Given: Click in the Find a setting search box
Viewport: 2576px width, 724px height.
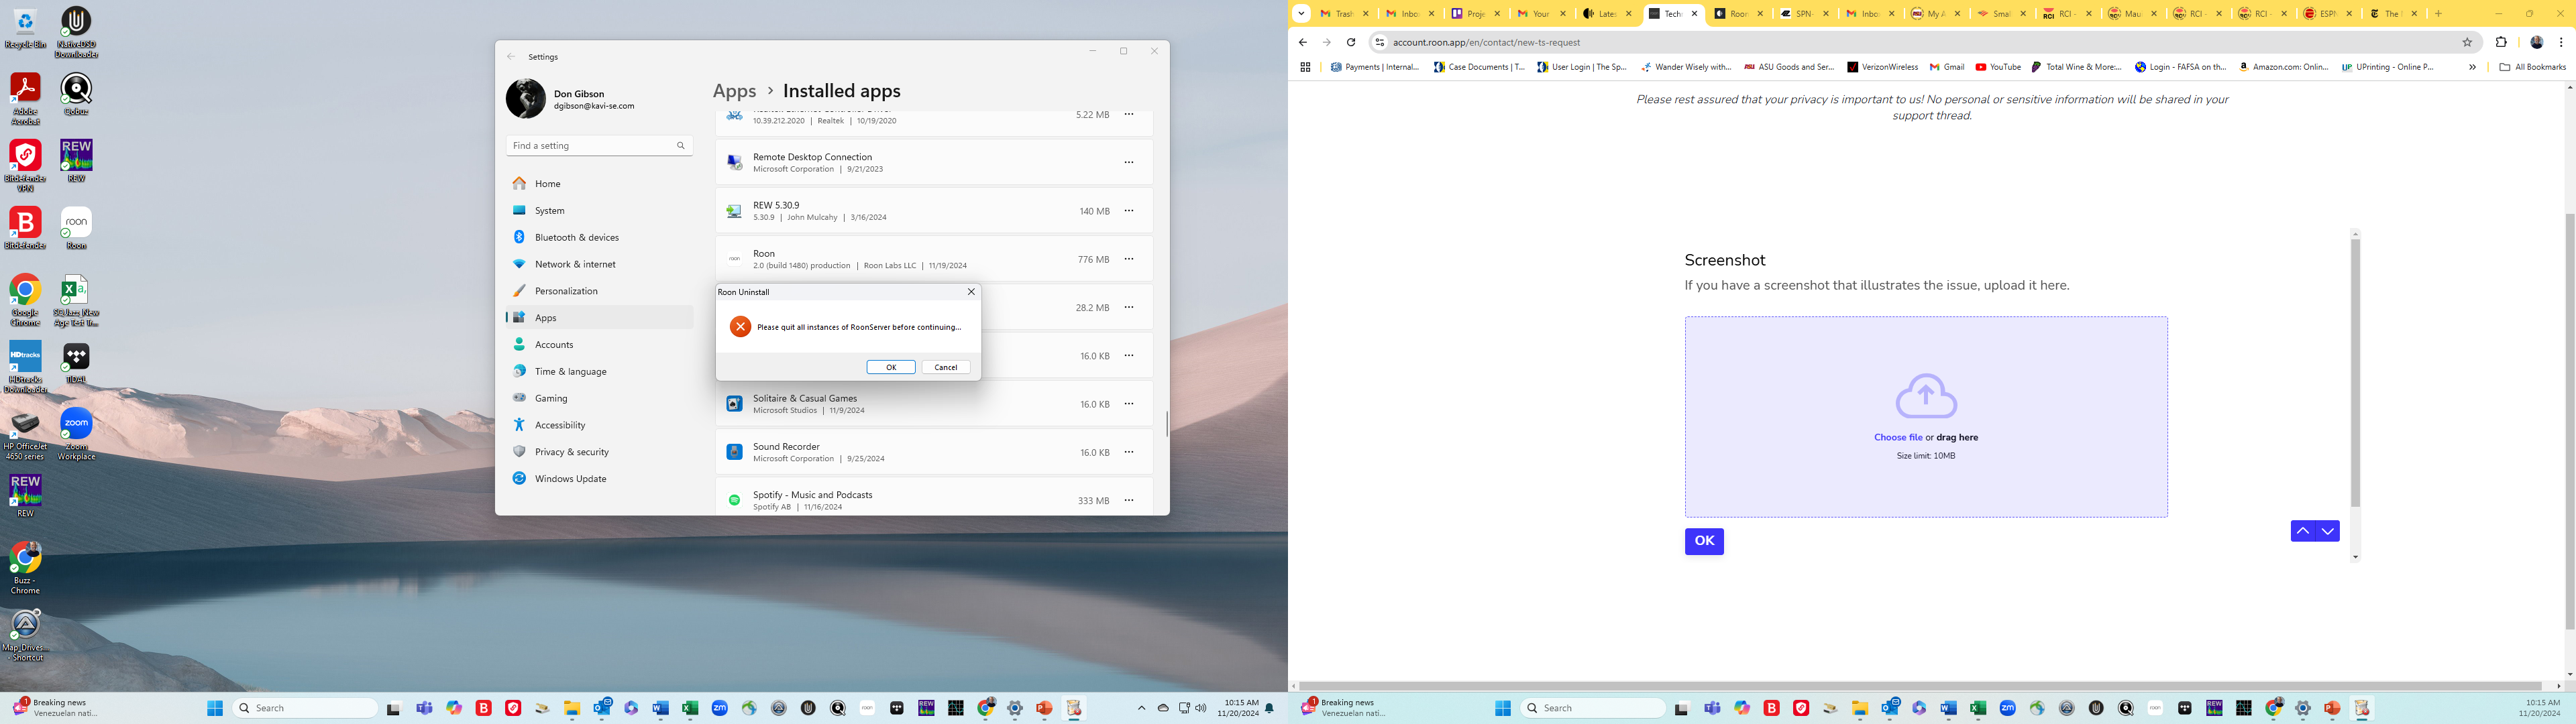Looking at the screenshot, I should coord(599,145).
